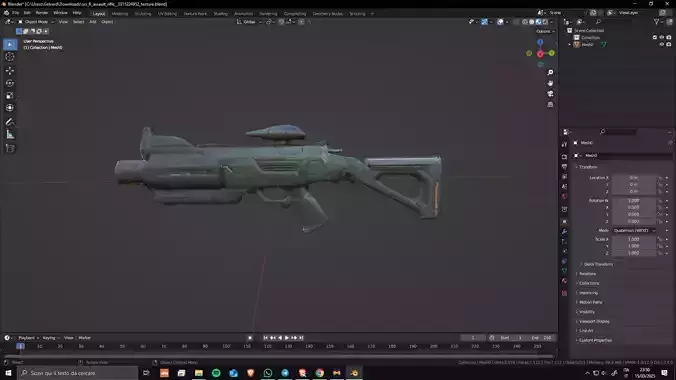Open rotation Mode Quaternion dropdown
Image resolution: width=676 pixels, height=380 pixels.
pos(634,230)
